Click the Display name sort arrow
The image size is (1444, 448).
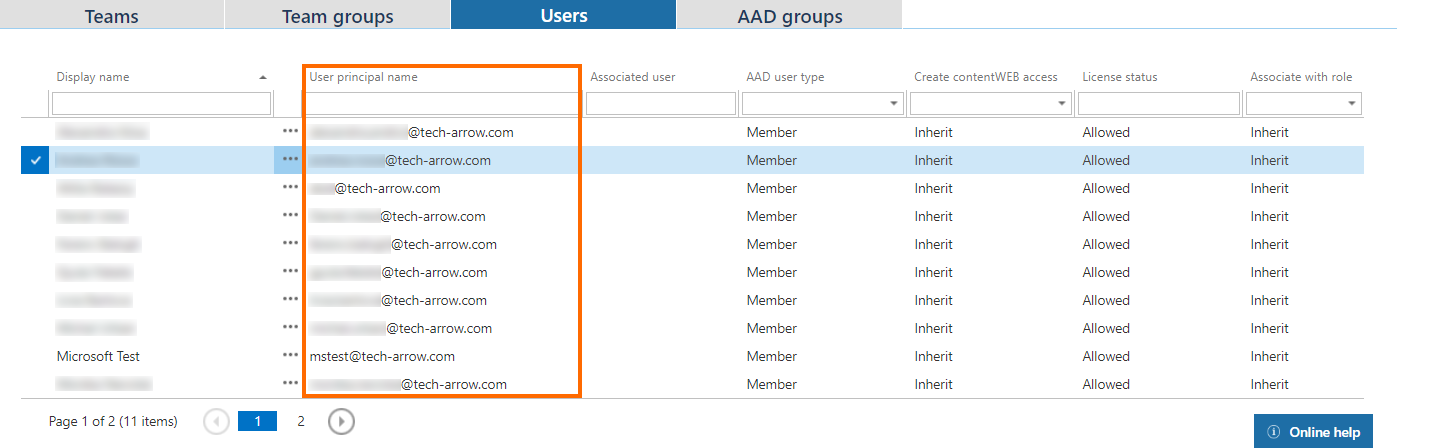tap(263, 77)
